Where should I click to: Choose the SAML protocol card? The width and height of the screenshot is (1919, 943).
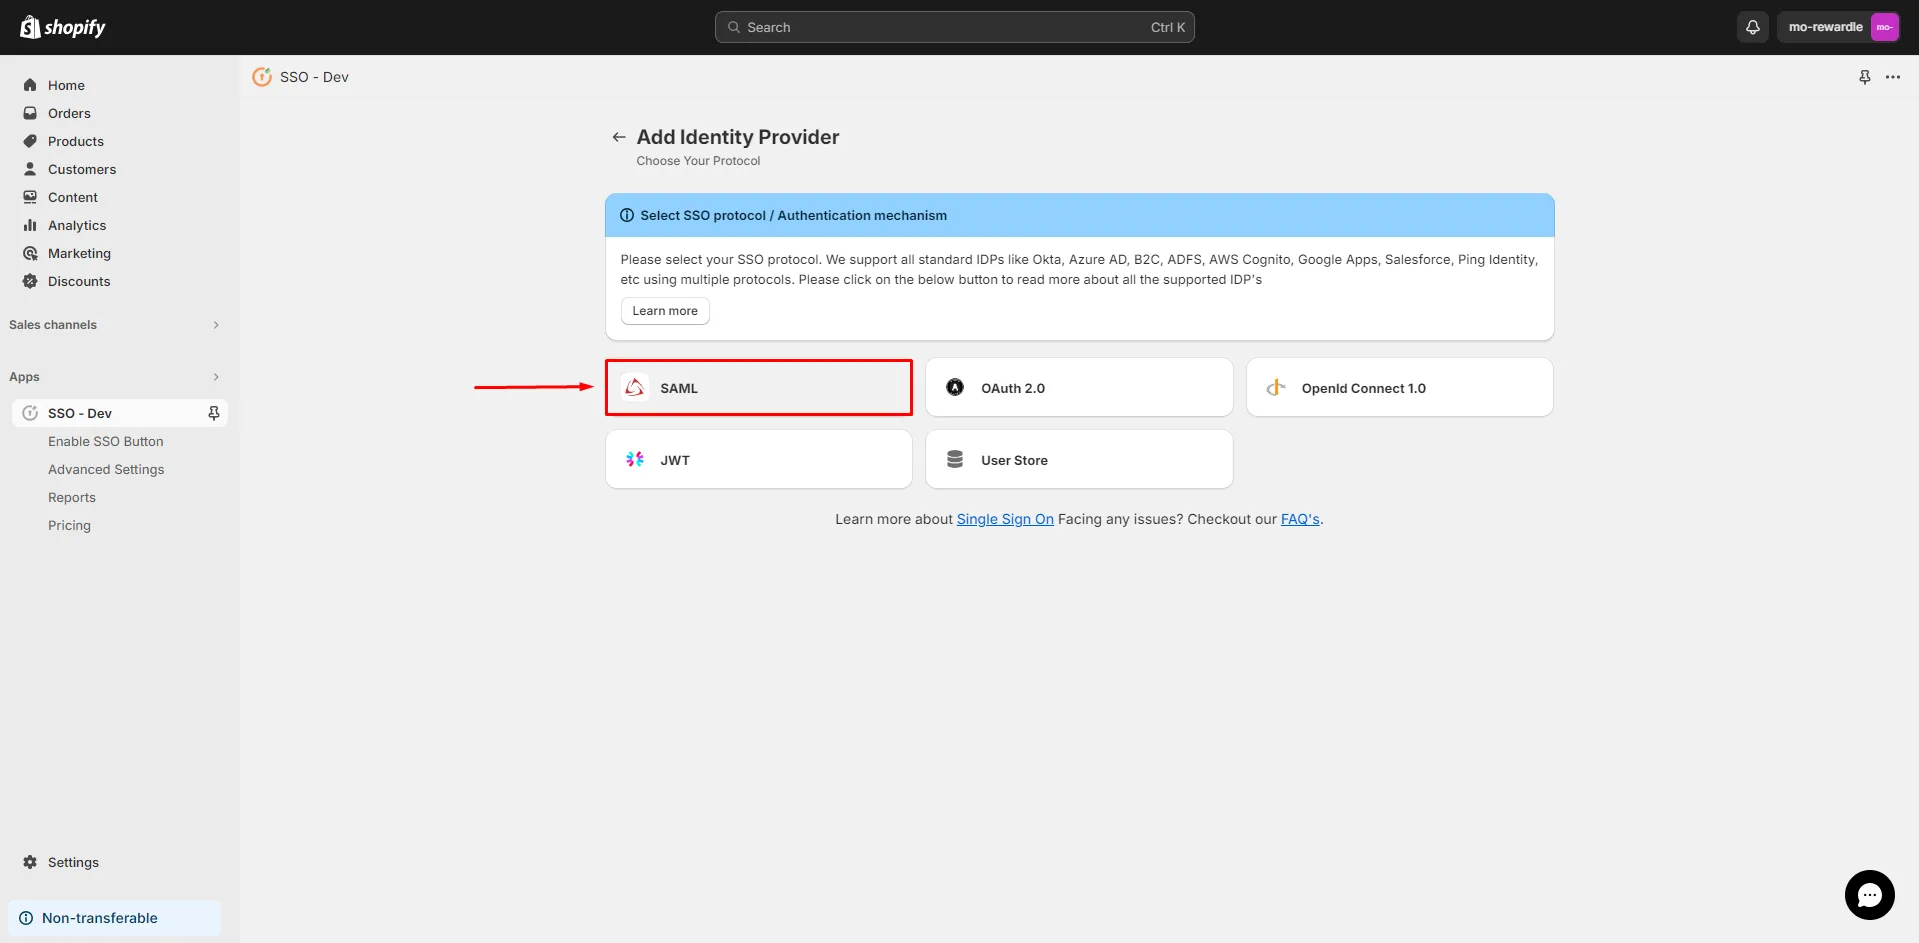pos(758,388)
